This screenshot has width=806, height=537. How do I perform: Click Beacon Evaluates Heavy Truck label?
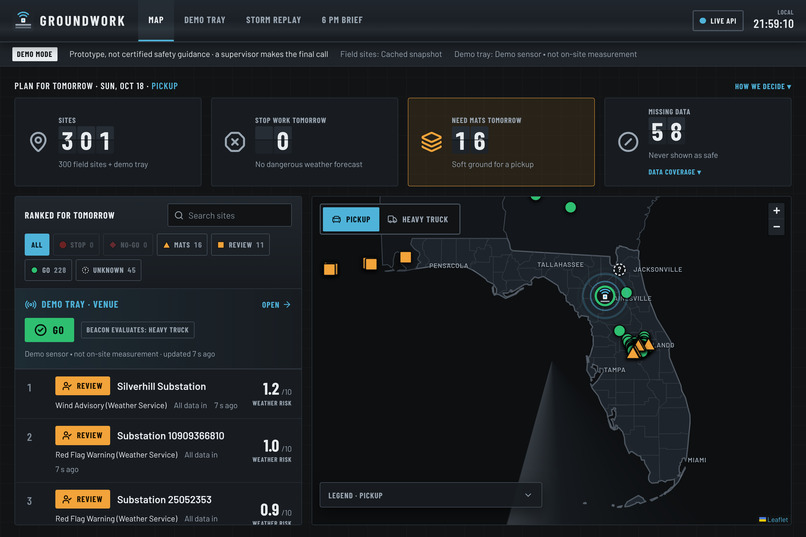pos(137,330)
